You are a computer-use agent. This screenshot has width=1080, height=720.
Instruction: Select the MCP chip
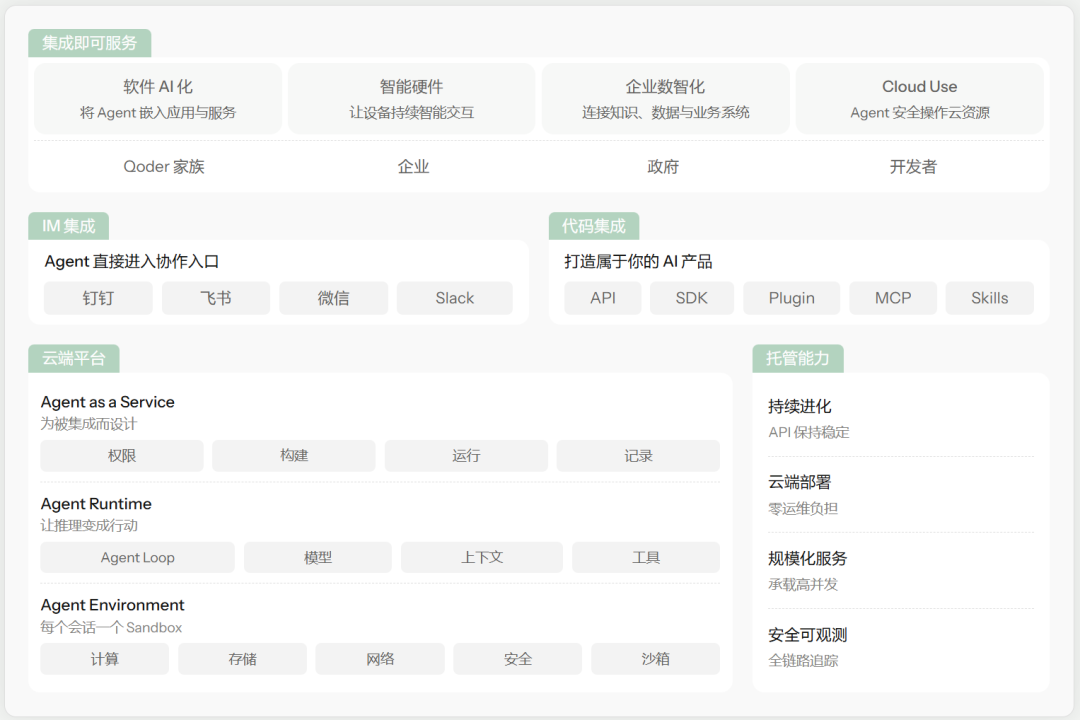click(x=893, y=298)
